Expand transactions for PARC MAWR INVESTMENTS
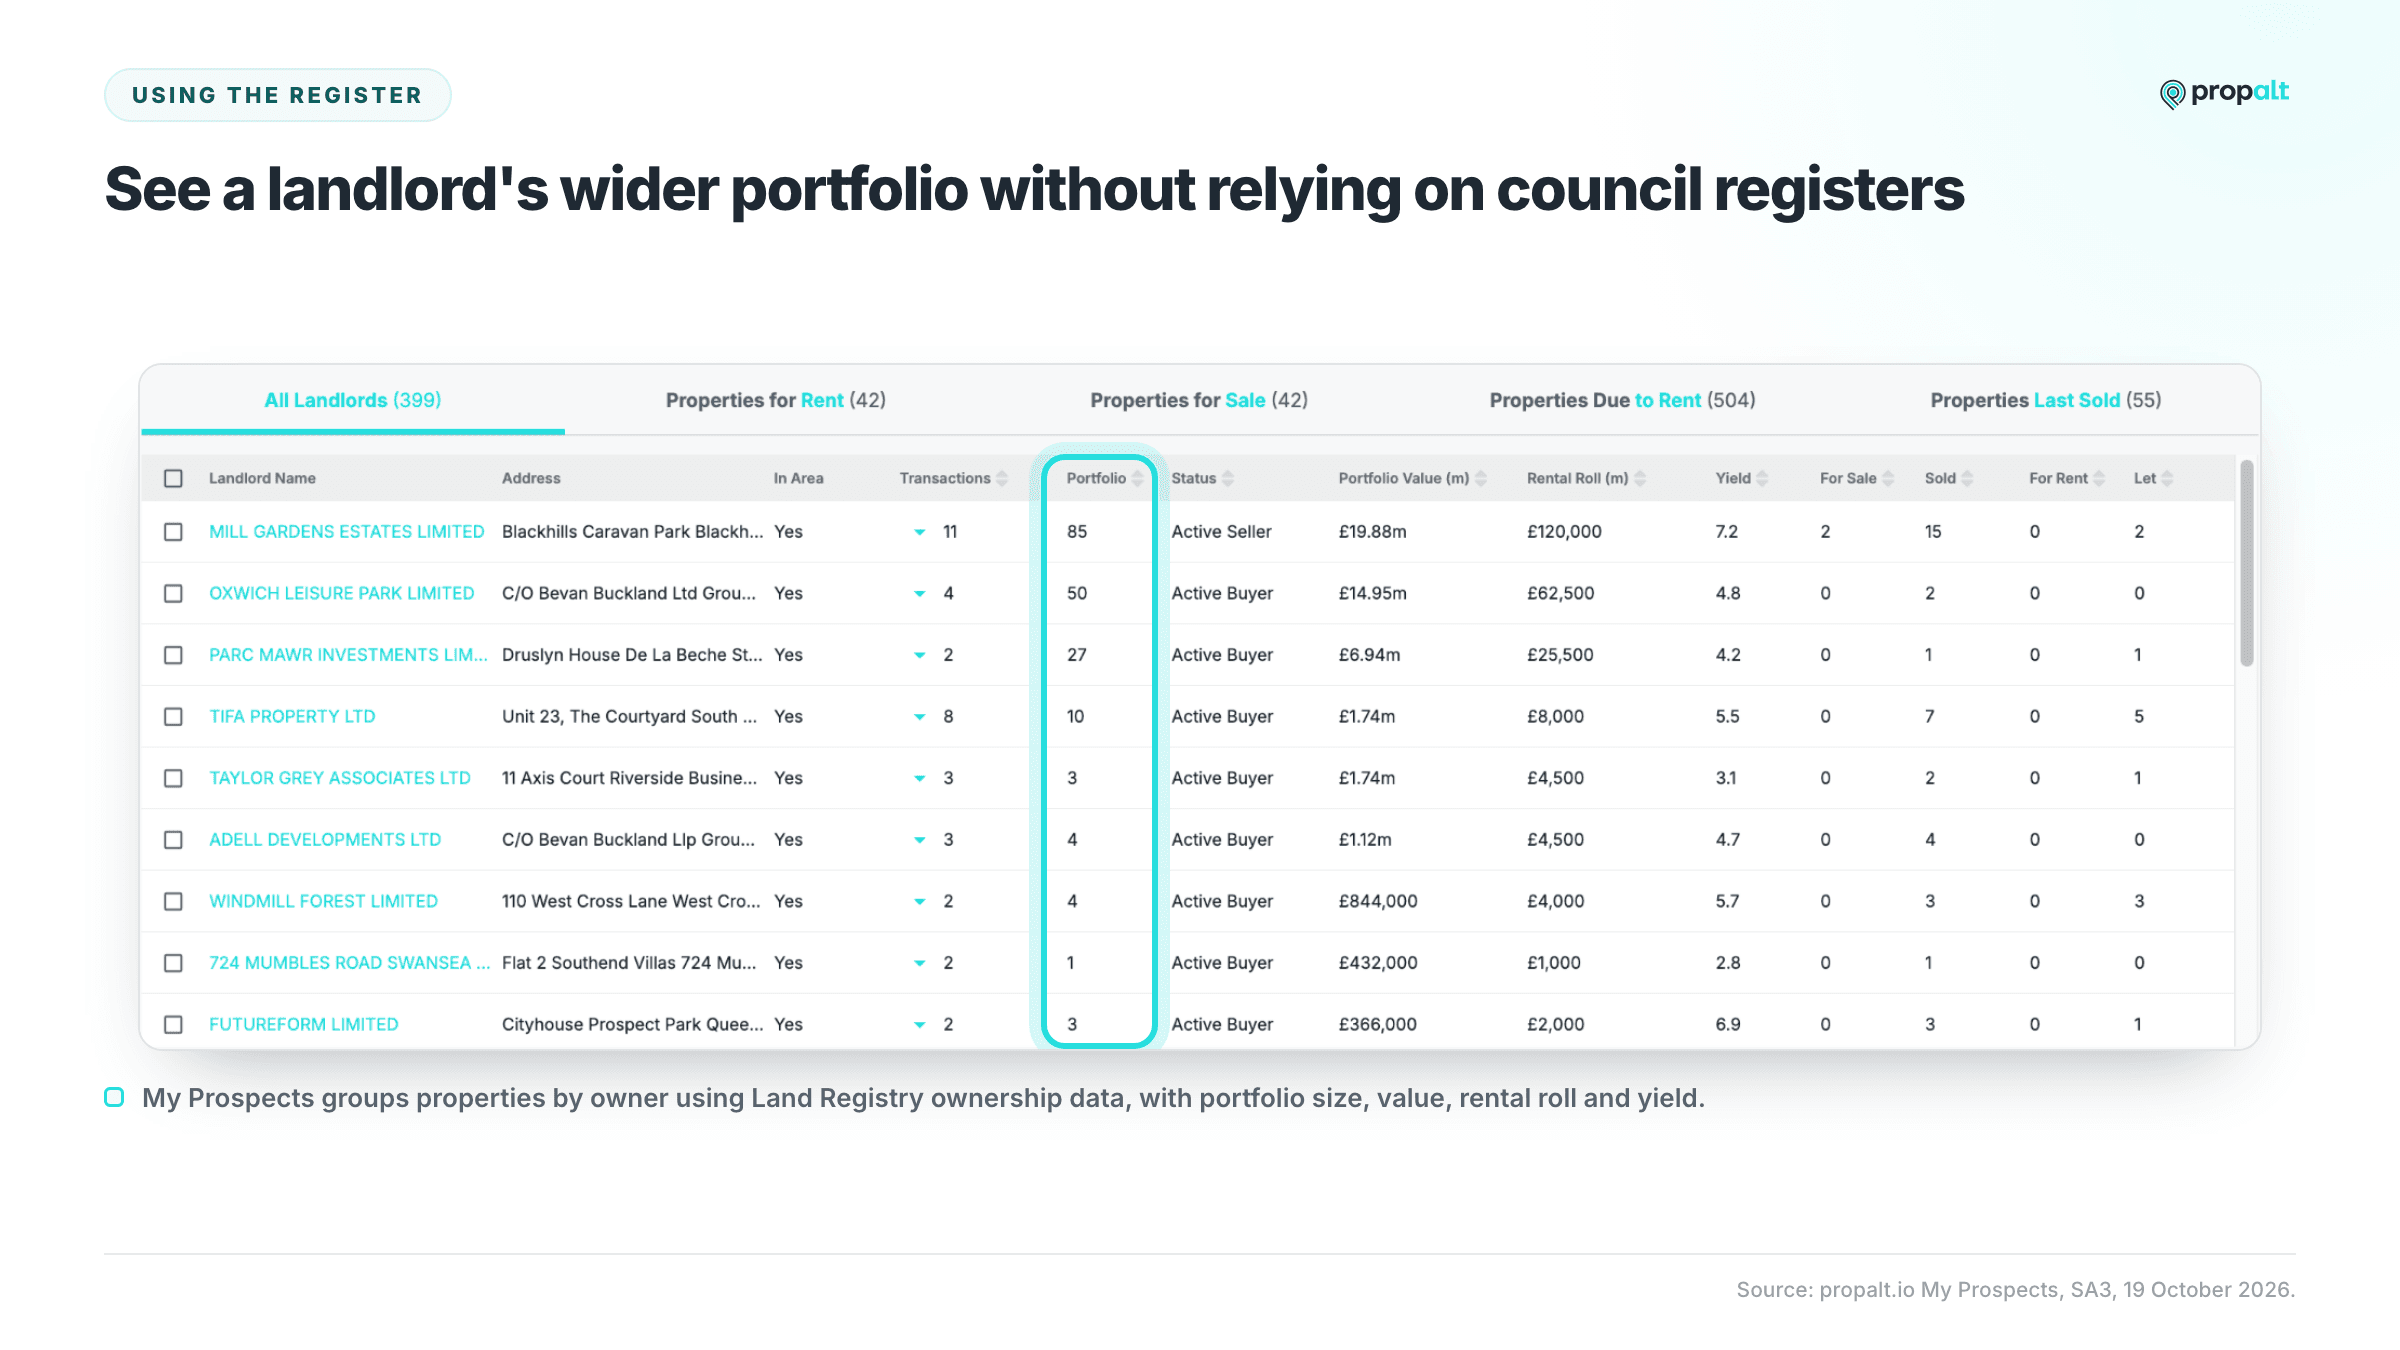The width and height of the screenshot is (2400, 1350). pyautogui.click(x=920, y=656)
